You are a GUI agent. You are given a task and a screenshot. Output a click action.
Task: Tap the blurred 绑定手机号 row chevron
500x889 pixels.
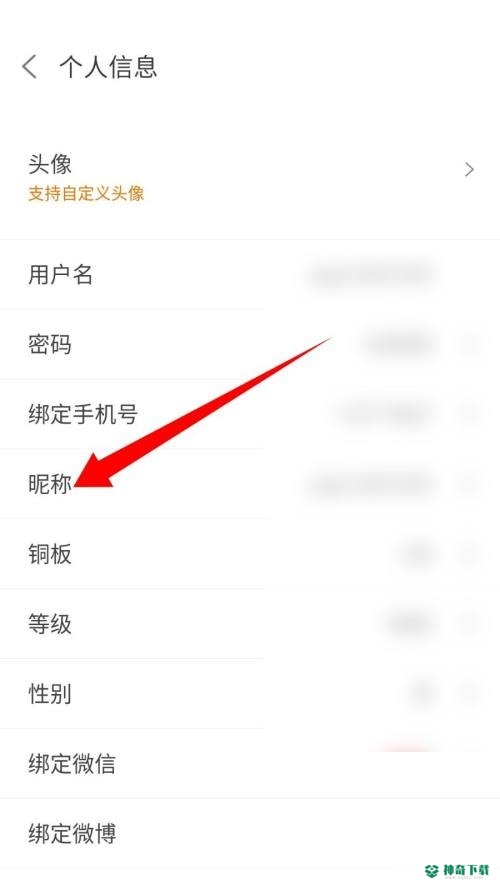click(471, 414)
